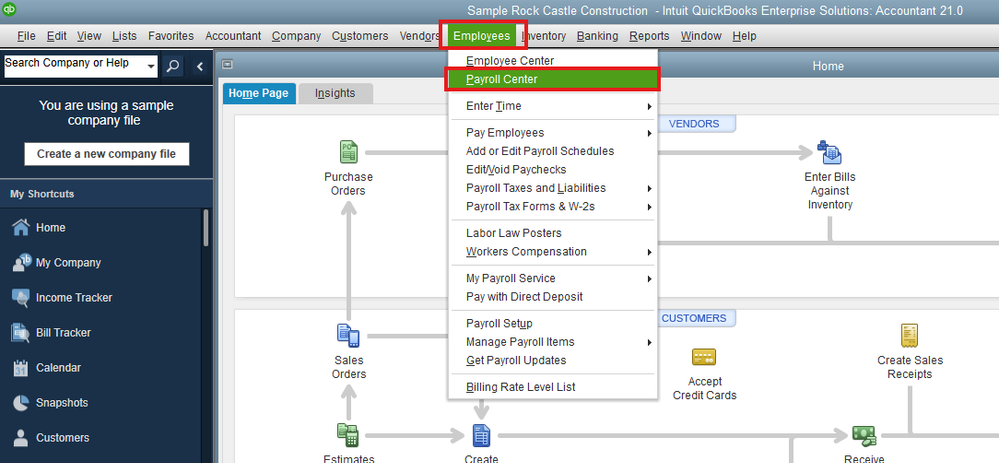Choose Payroll Setup menu entry
This screenshot has width=999, height=463.
tap(553, 324)
